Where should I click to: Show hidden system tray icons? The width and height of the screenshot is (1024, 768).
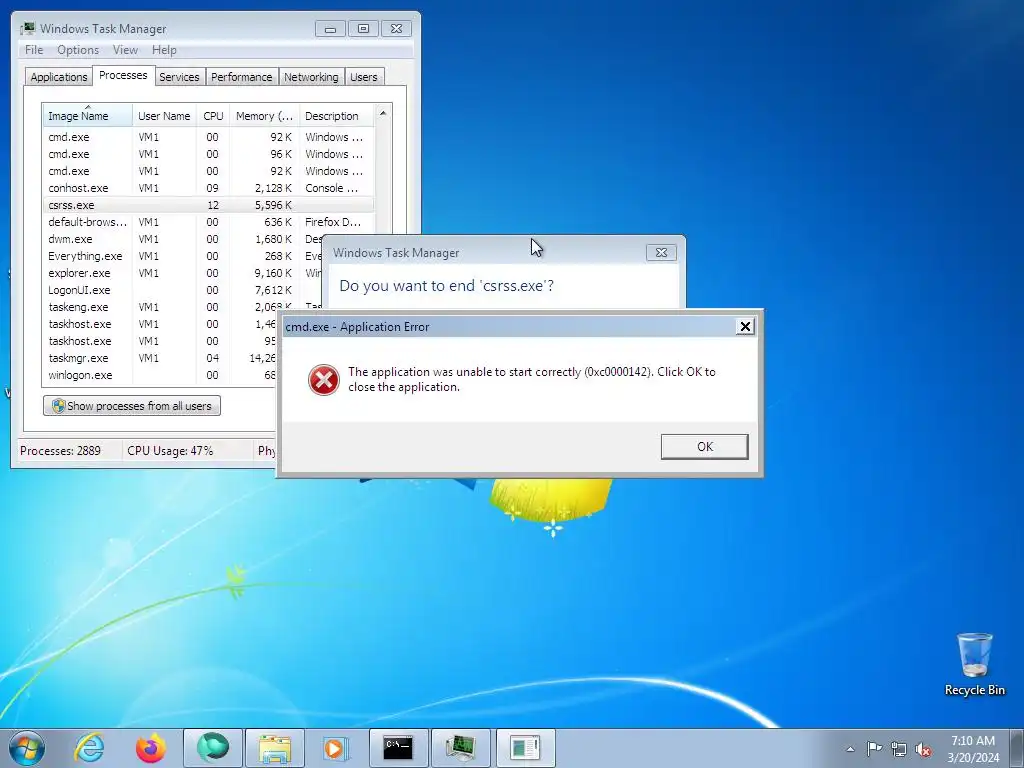850,749
